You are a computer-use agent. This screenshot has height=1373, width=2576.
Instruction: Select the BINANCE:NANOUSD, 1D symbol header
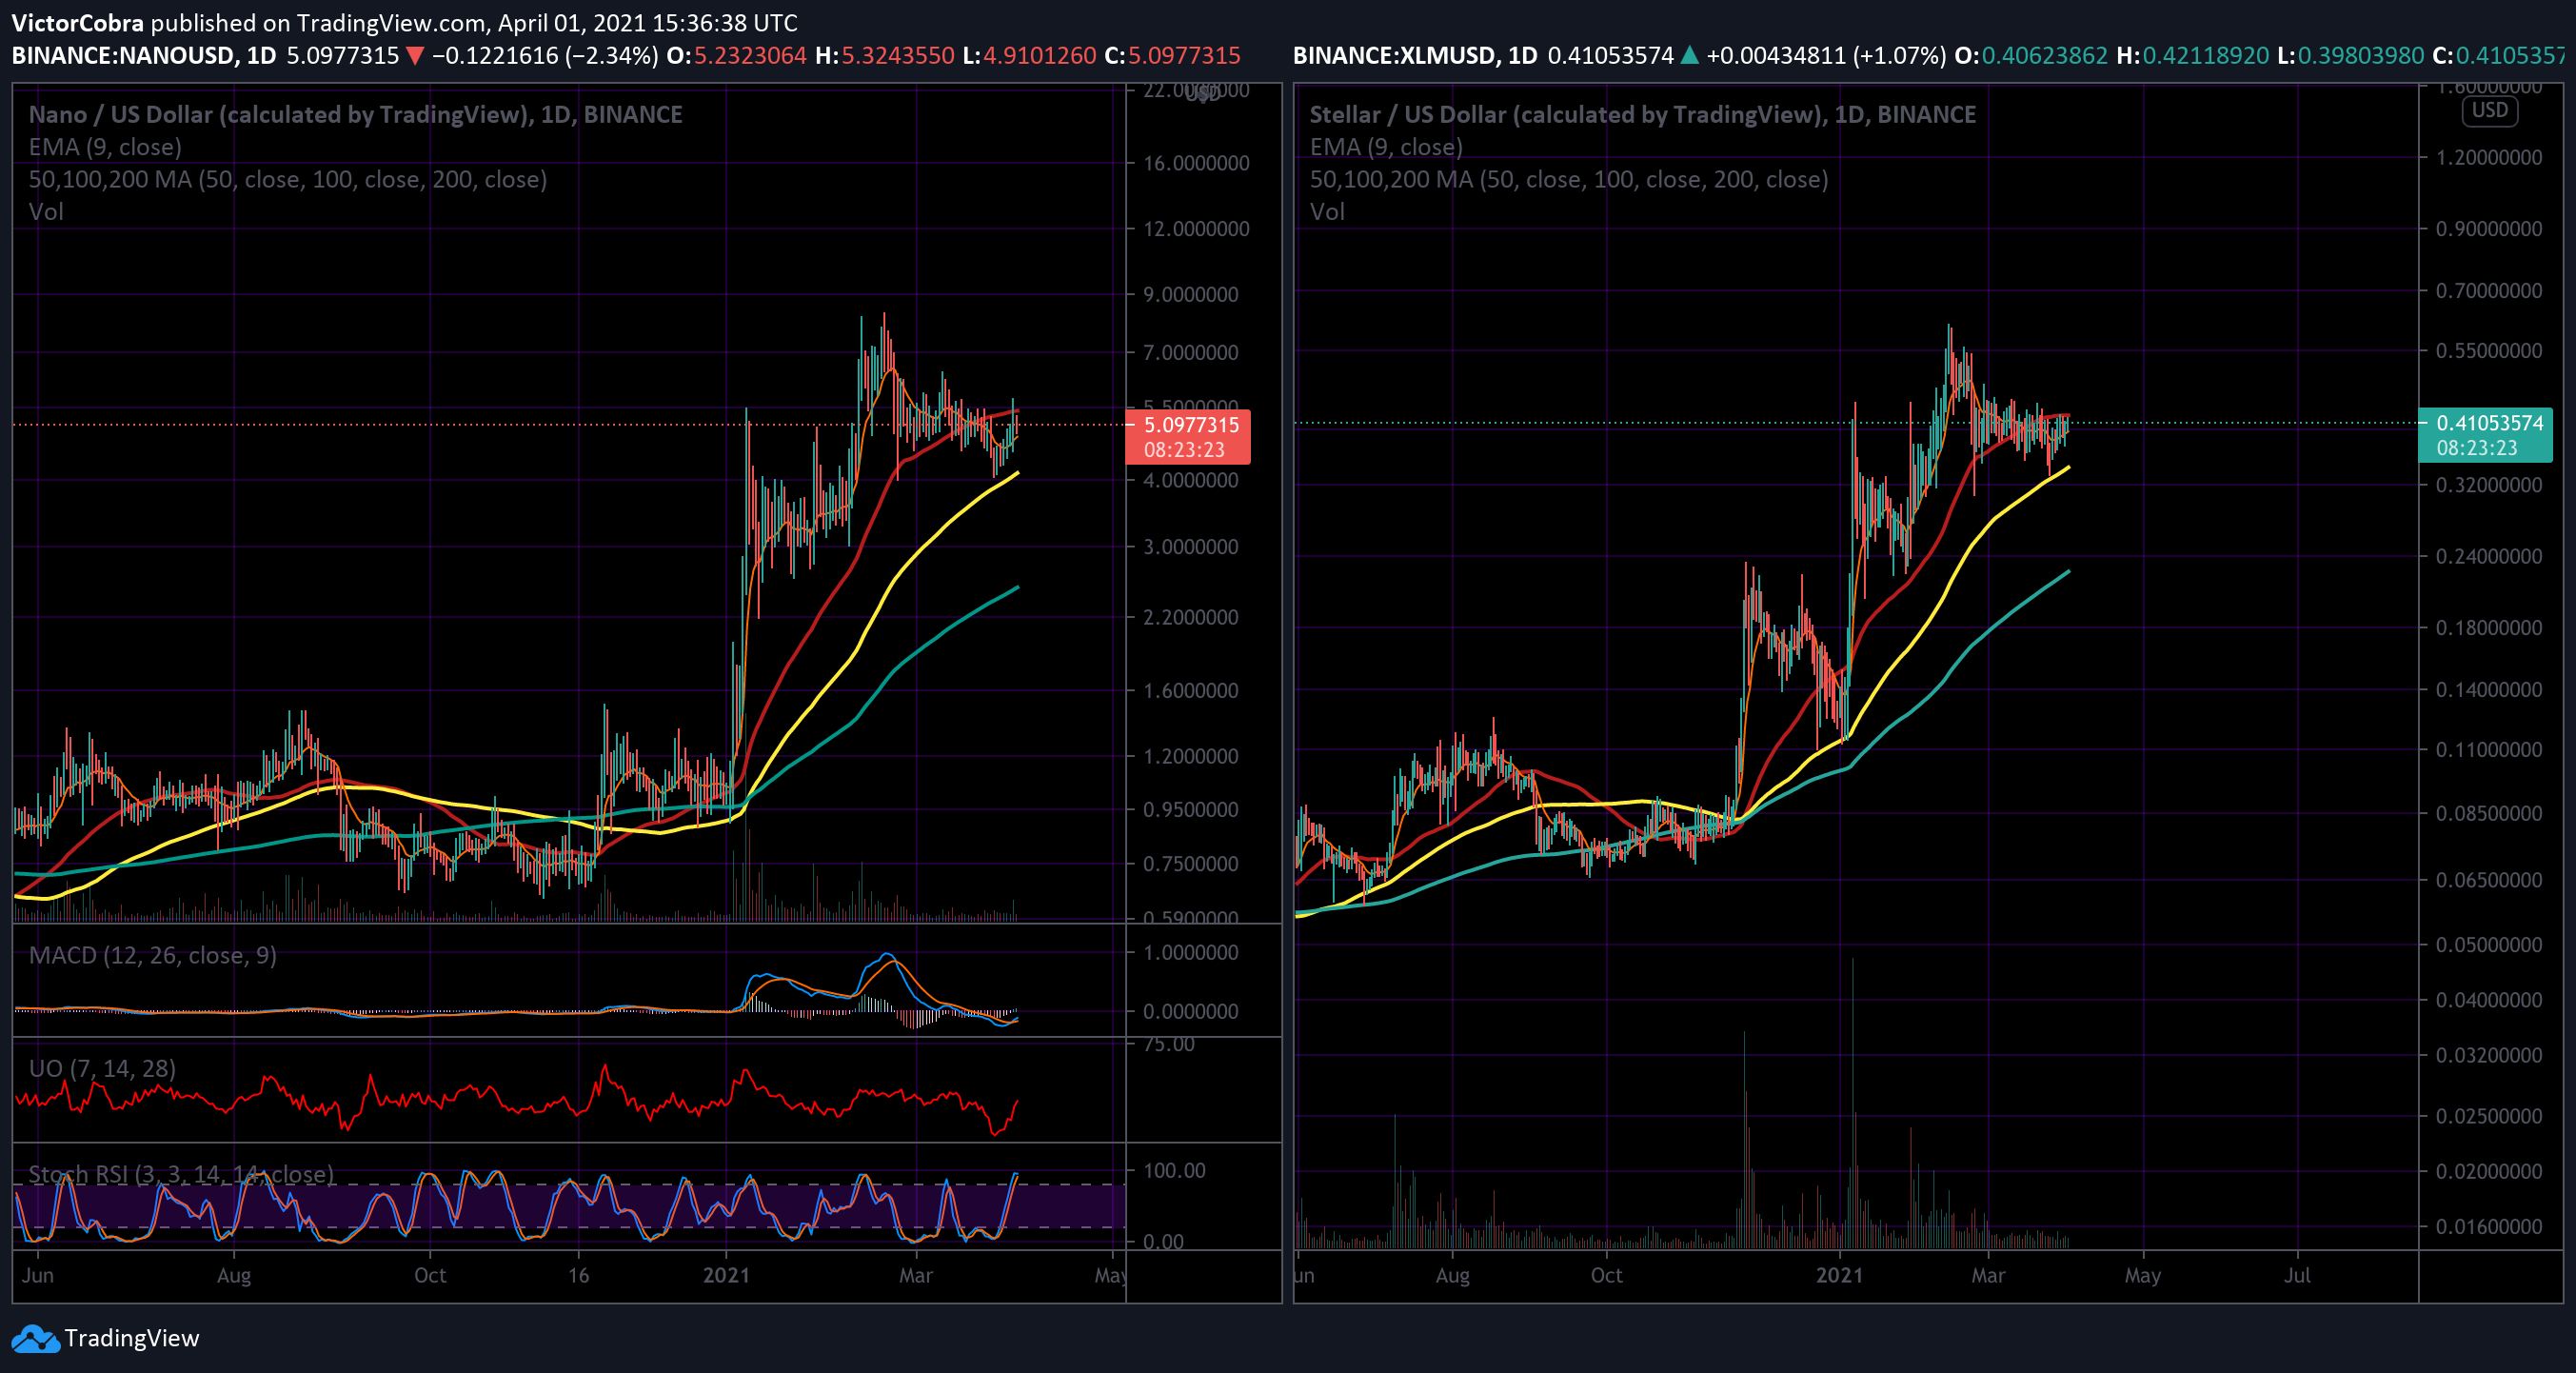point(144,55)
